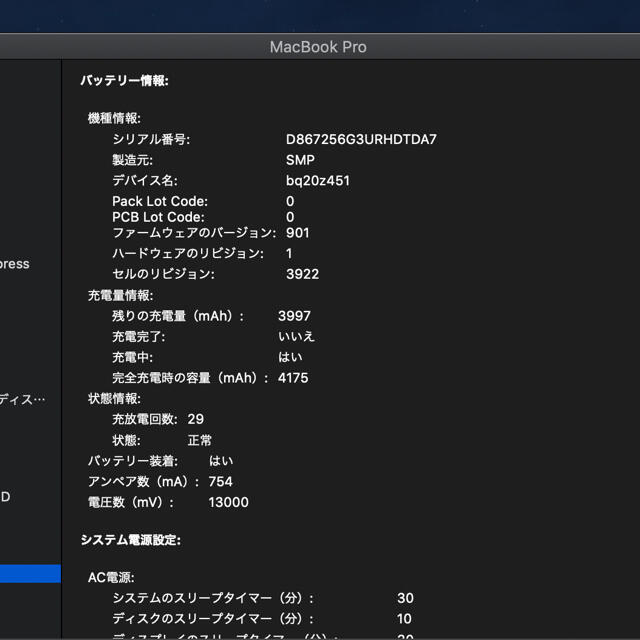Image resolution: width=640 pixels, height=640 pixels.
Task: Click the デバイス名 label
Action: [145, 180]
